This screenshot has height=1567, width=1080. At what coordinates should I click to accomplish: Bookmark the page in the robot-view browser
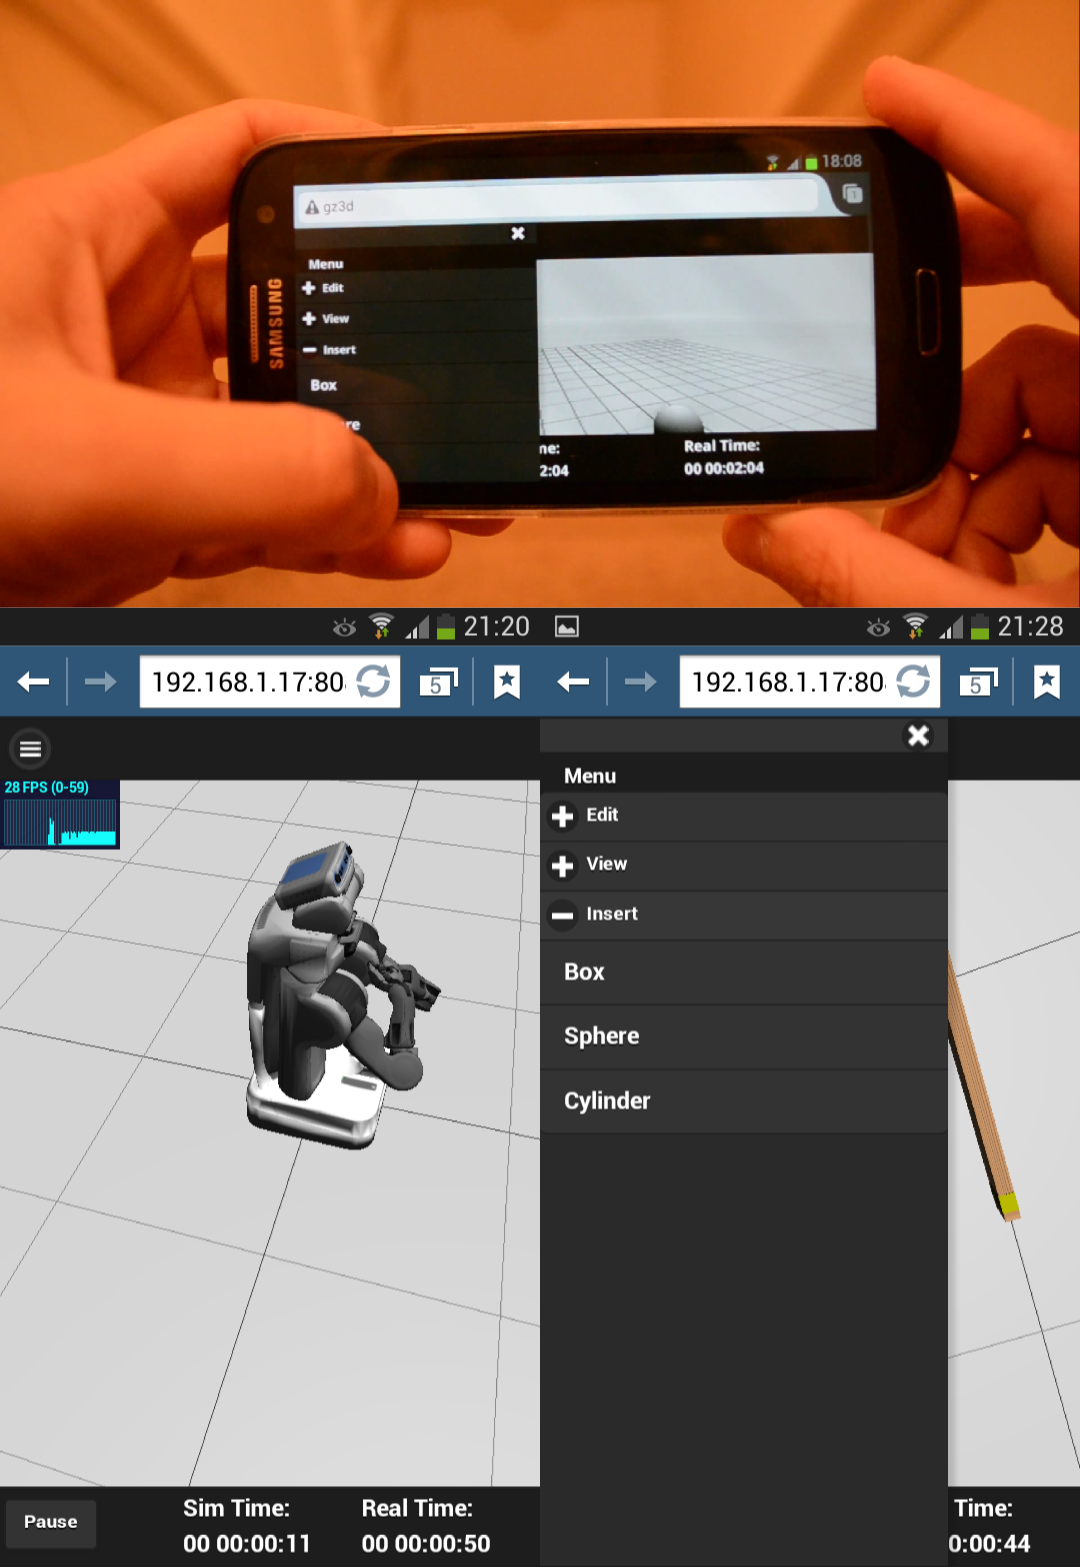(x=507, y=682)
